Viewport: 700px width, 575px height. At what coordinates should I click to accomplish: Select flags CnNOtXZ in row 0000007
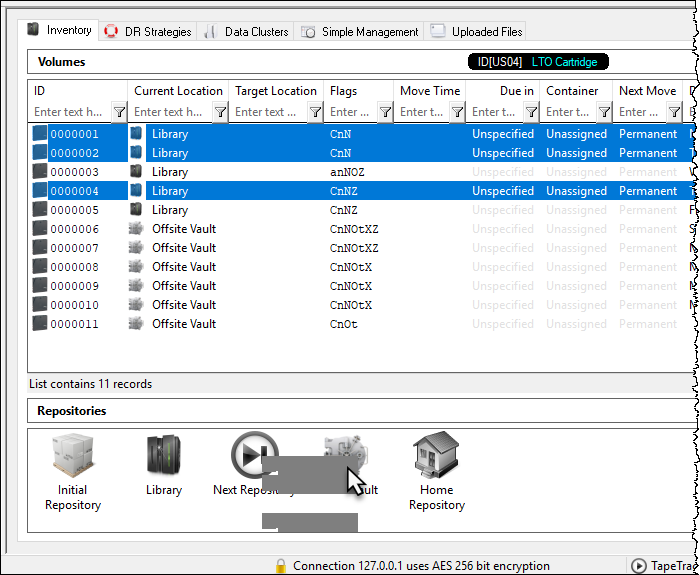pyautogui.click(x=354, y=248)
